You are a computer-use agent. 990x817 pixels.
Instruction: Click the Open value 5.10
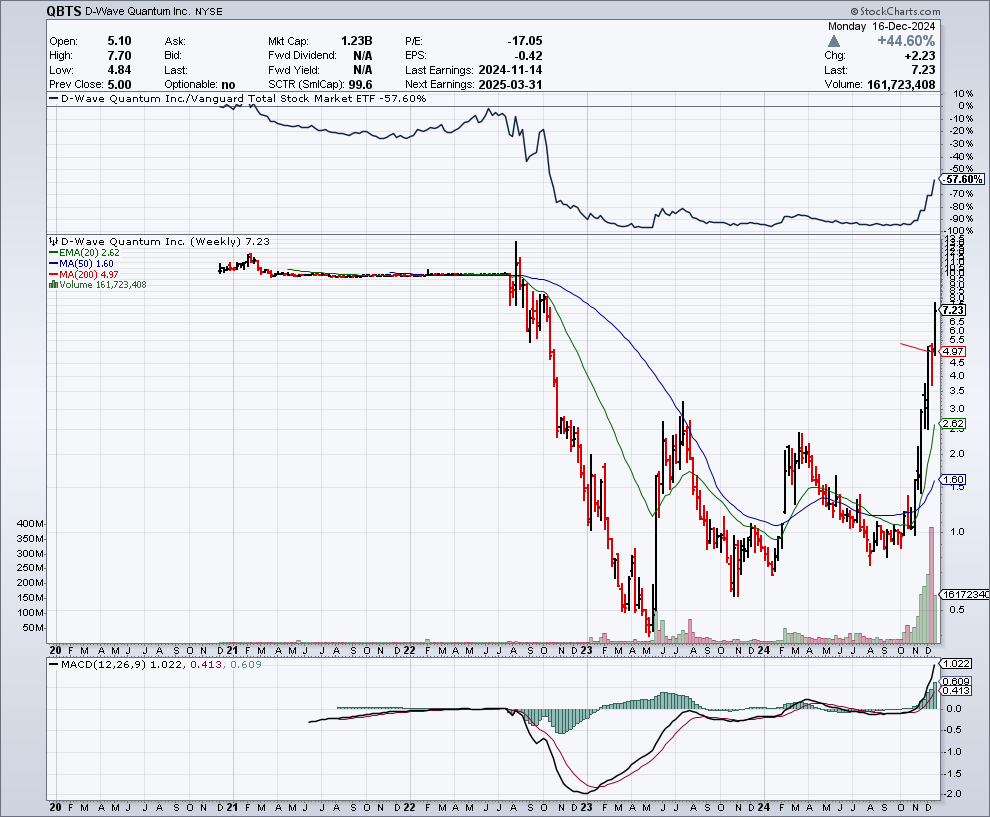[119, 41]
